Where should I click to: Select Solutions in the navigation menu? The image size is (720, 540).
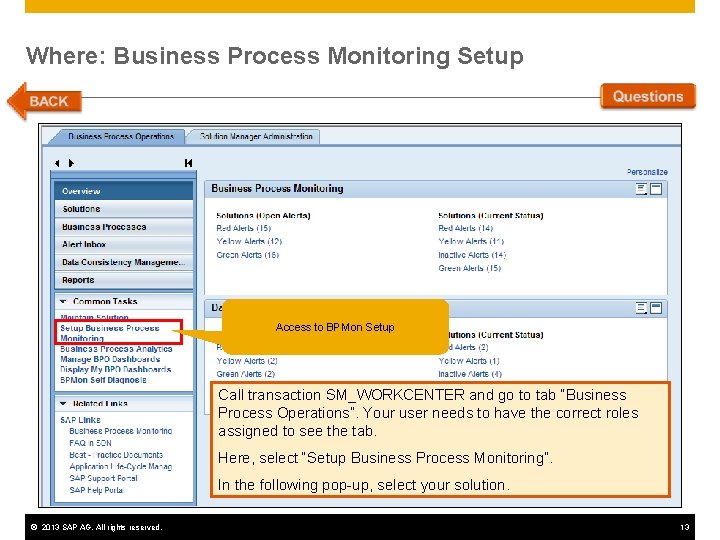tap(124, 209)
